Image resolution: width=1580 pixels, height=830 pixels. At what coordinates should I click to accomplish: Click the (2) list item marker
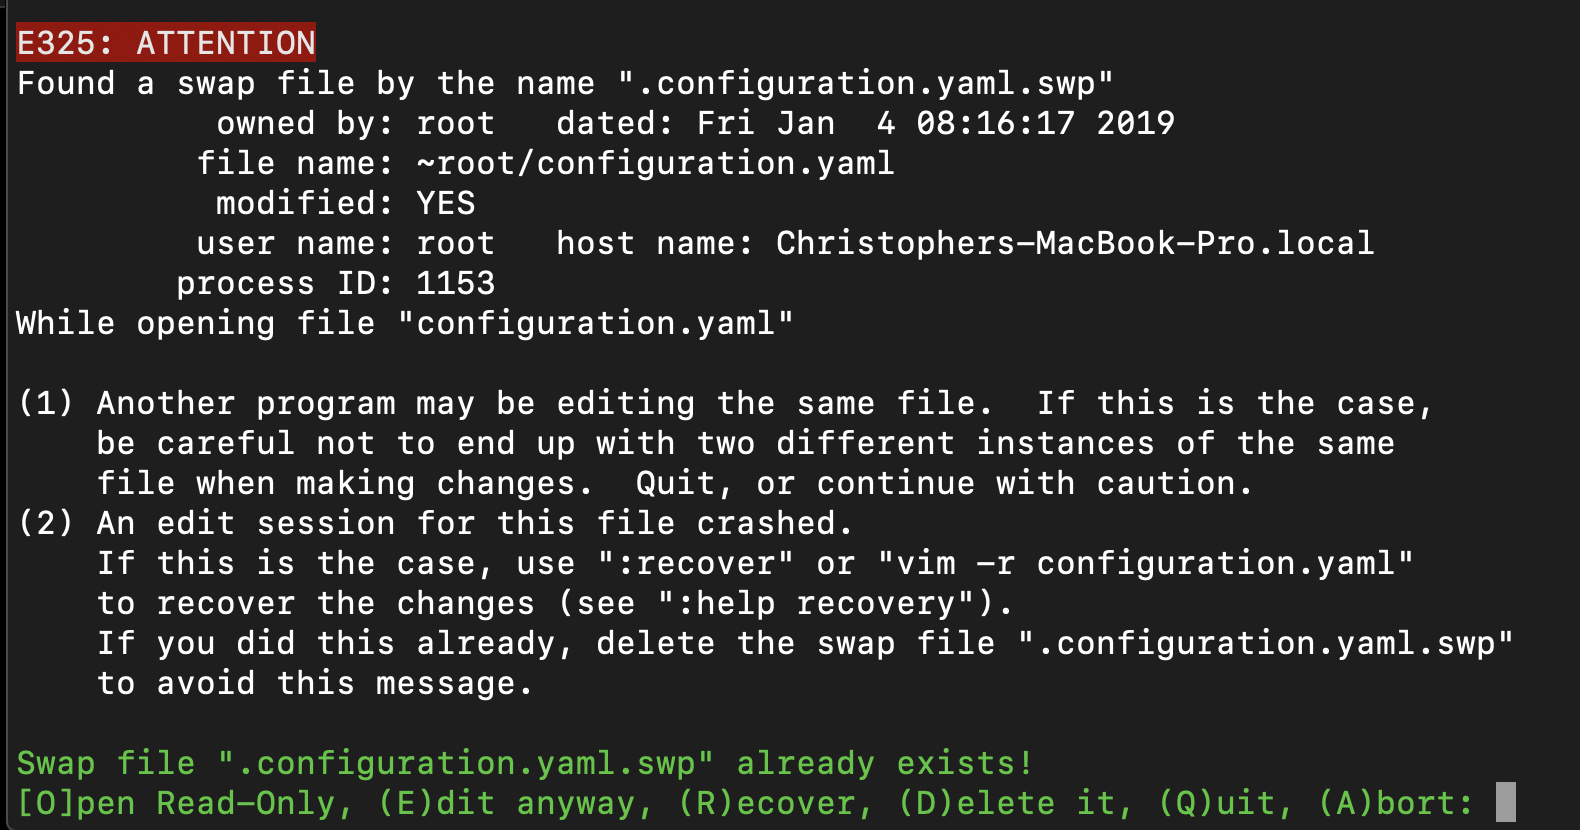click(x=46, y=523)
